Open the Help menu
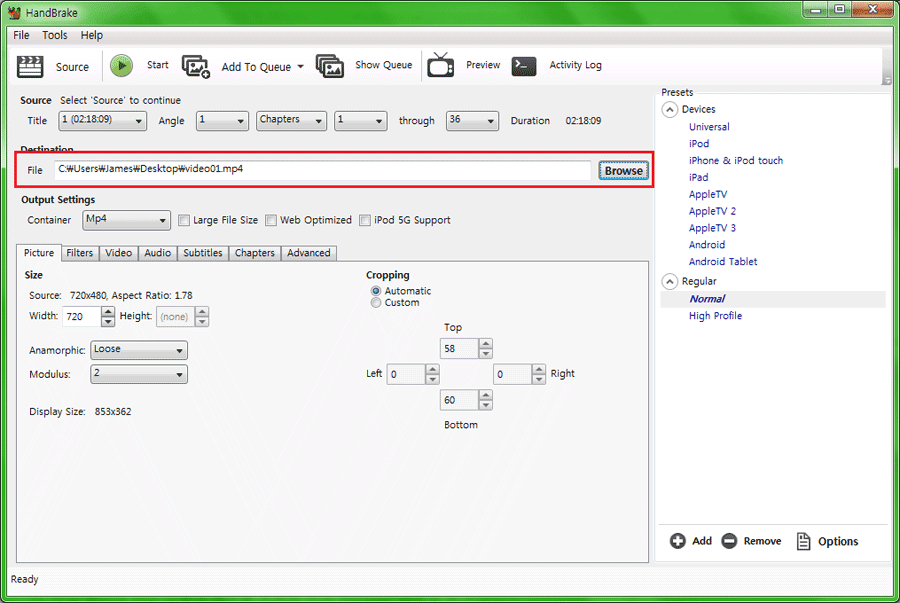900x603 pixels. (92, 35)
